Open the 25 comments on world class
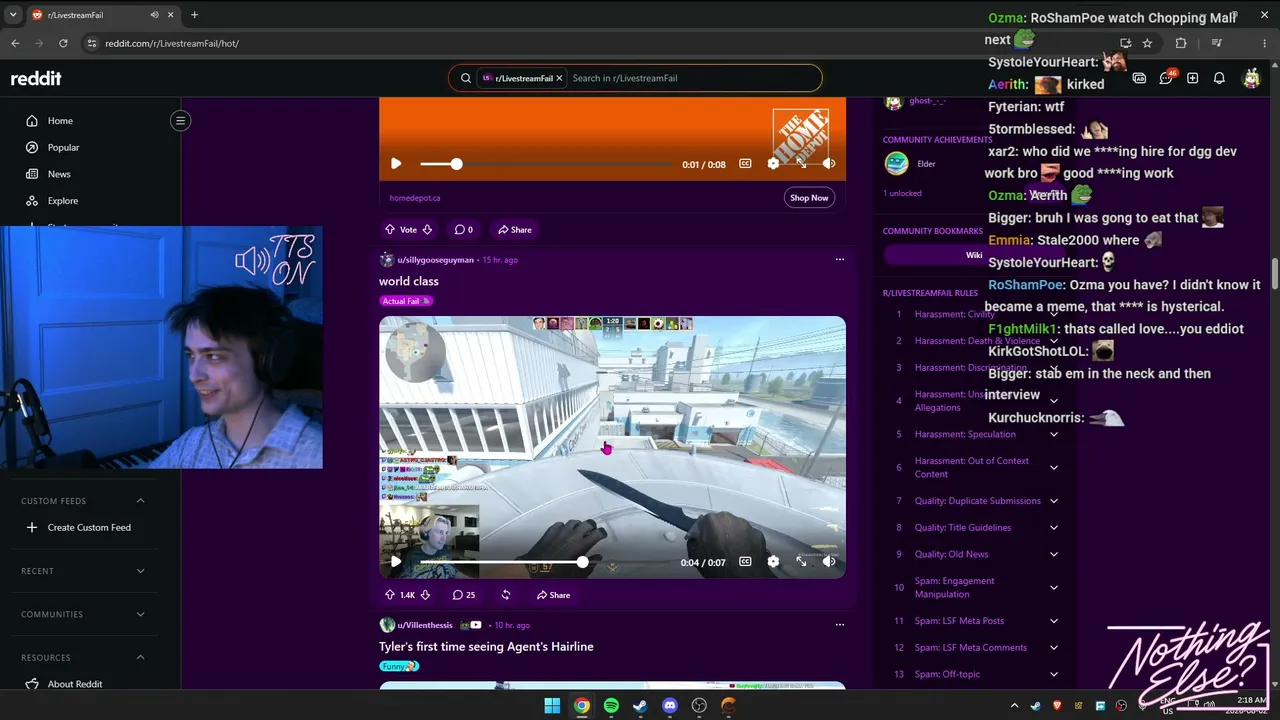1280x720 pixels. point(464,595)
